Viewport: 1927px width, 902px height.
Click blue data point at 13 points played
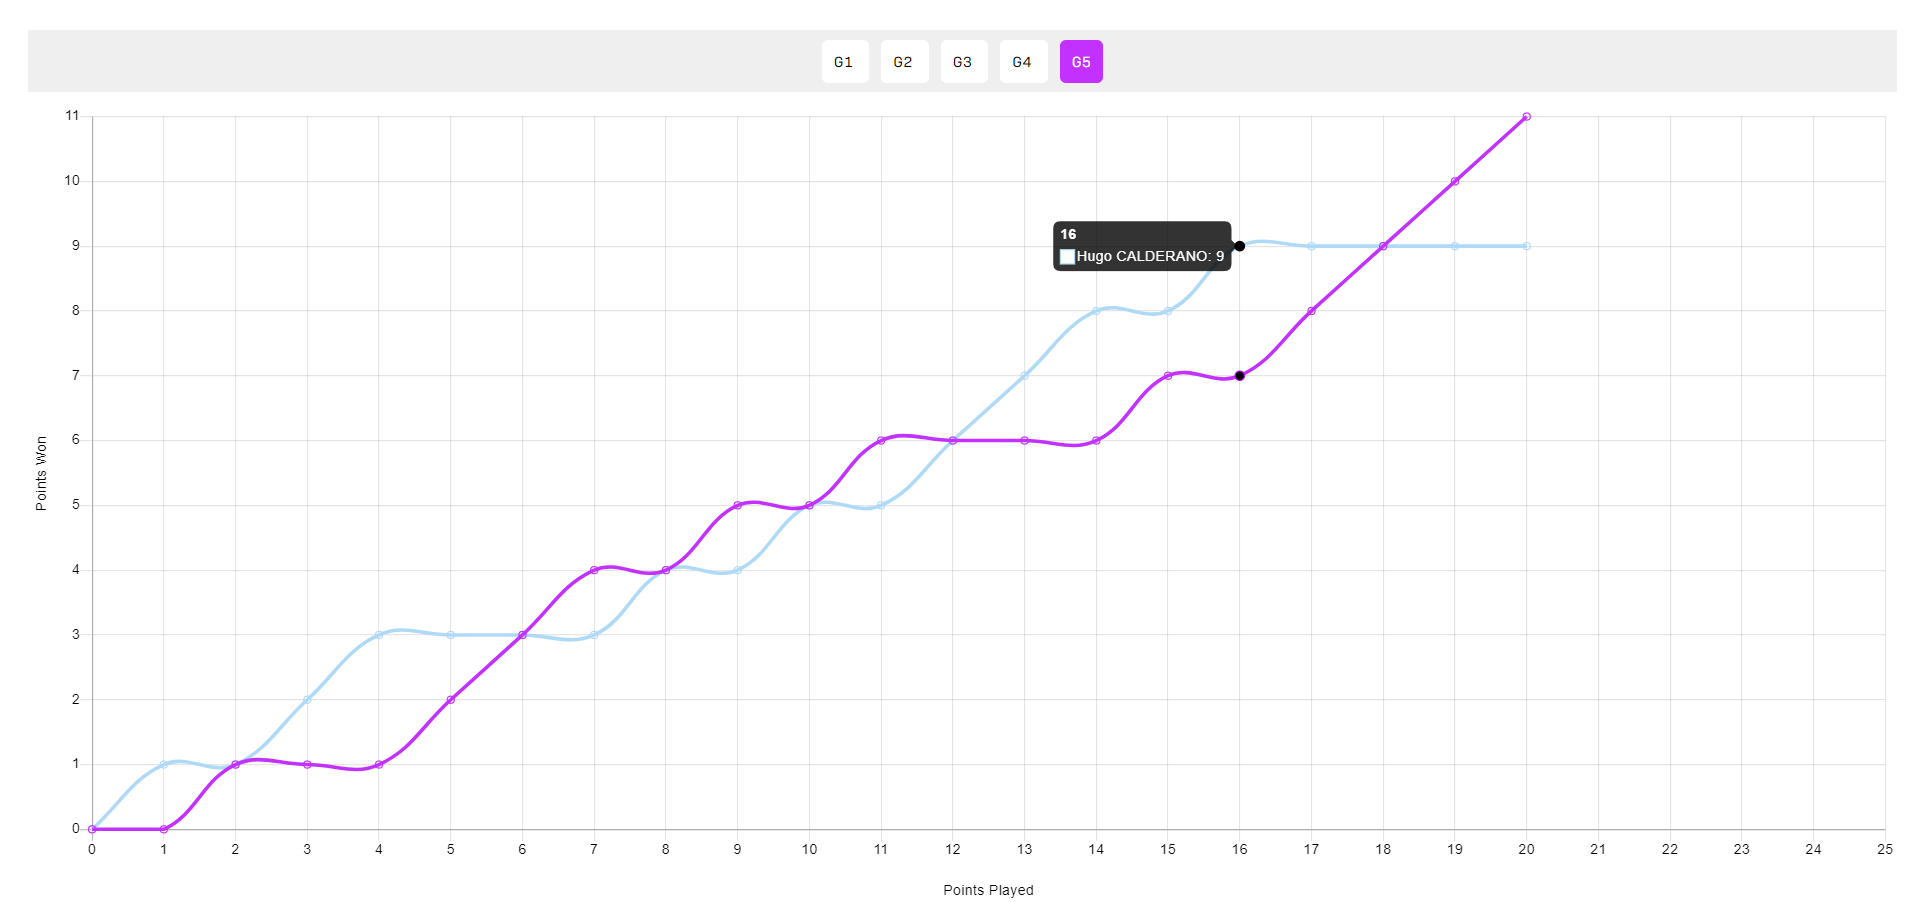[x=1024, y=376]
